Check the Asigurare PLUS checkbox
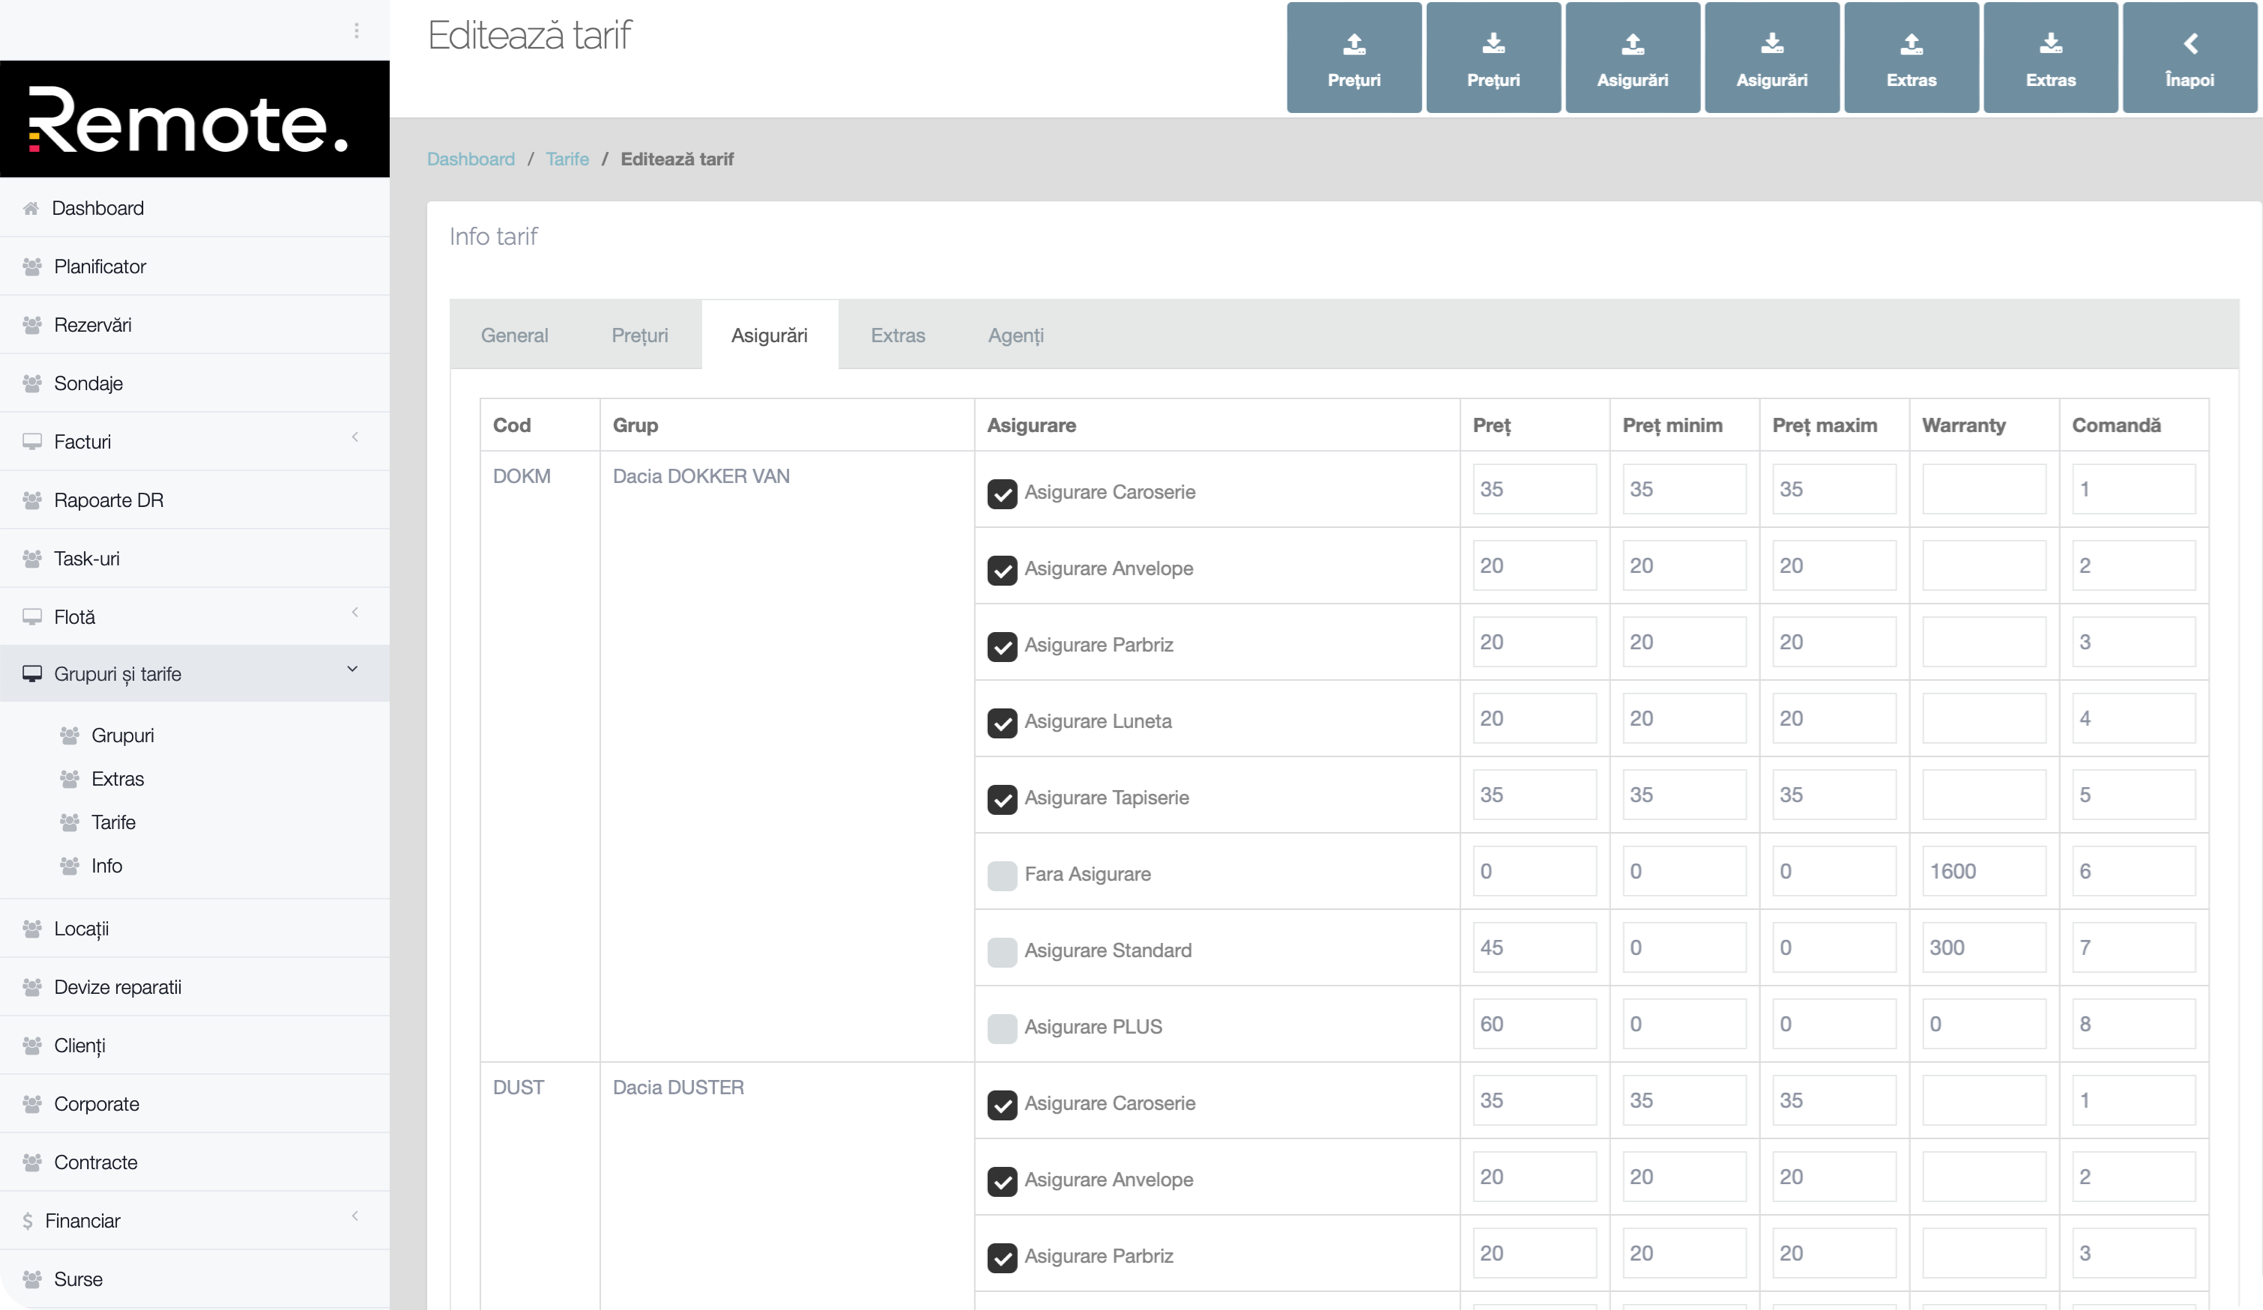2263x1310 pixels. pyautogui.click(x=1002, y=1028)
